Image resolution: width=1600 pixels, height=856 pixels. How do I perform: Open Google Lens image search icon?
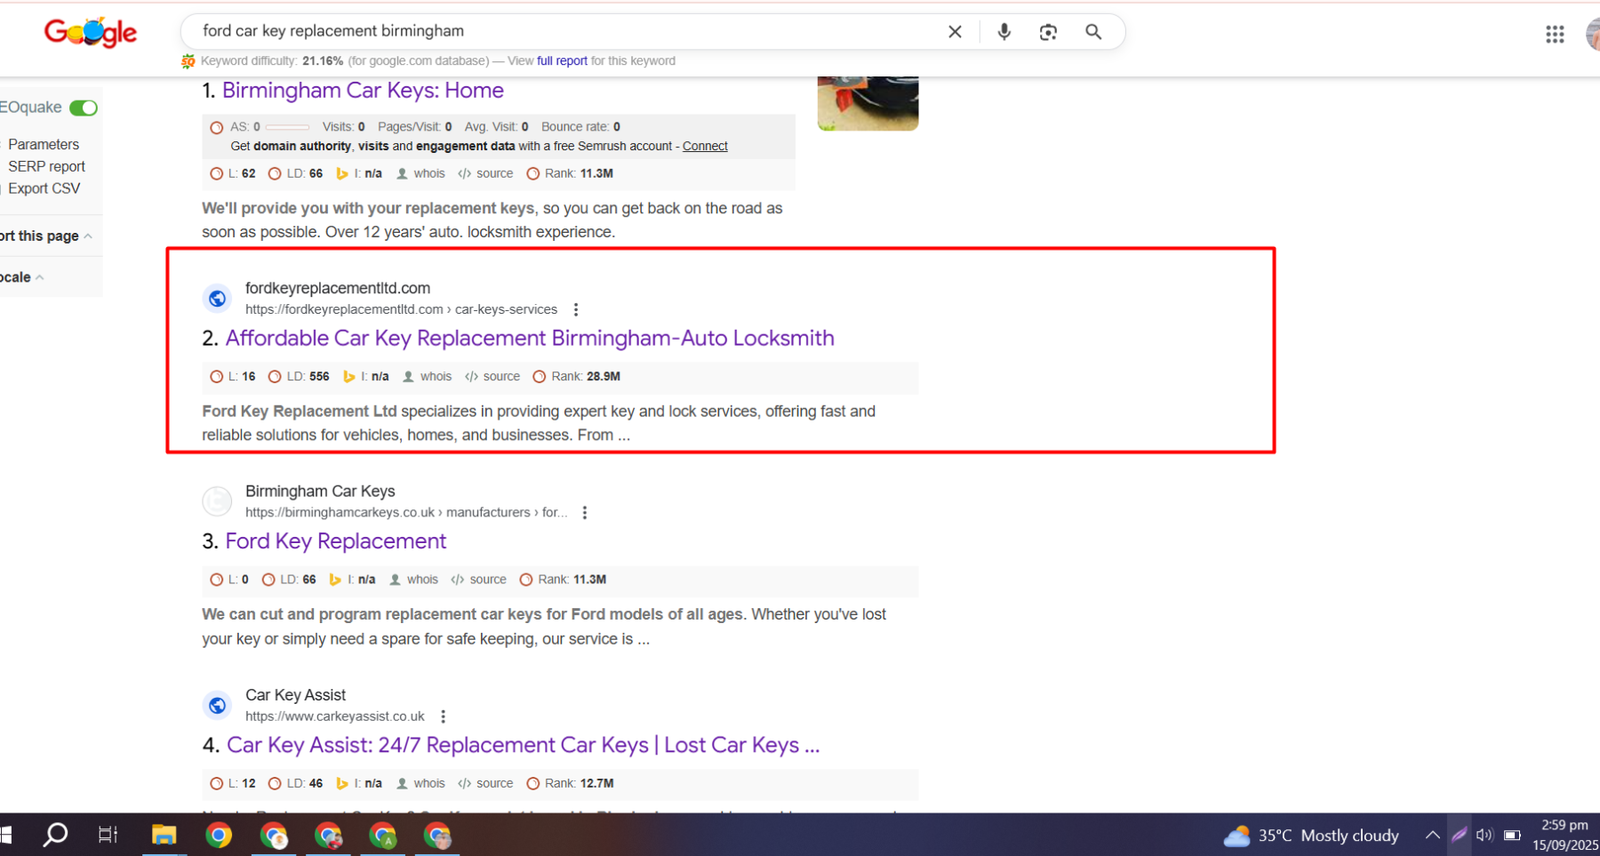point(1048,32)
